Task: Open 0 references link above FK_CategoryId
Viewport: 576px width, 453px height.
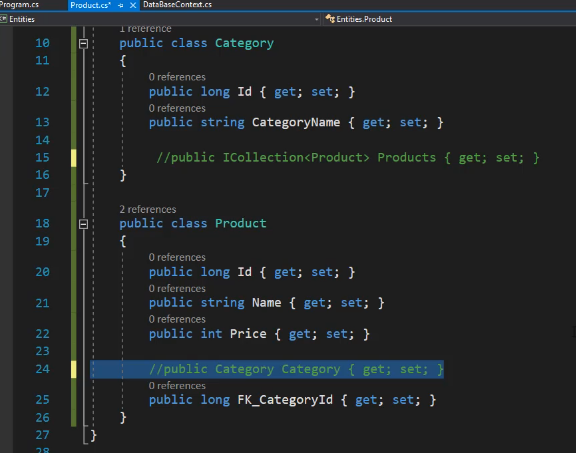Action: (177, 386)
